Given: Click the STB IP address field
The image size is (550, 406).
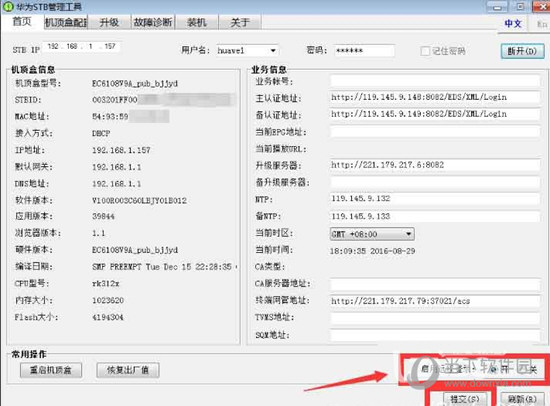Looking at the screenshot, I should (x=81, y=46).
